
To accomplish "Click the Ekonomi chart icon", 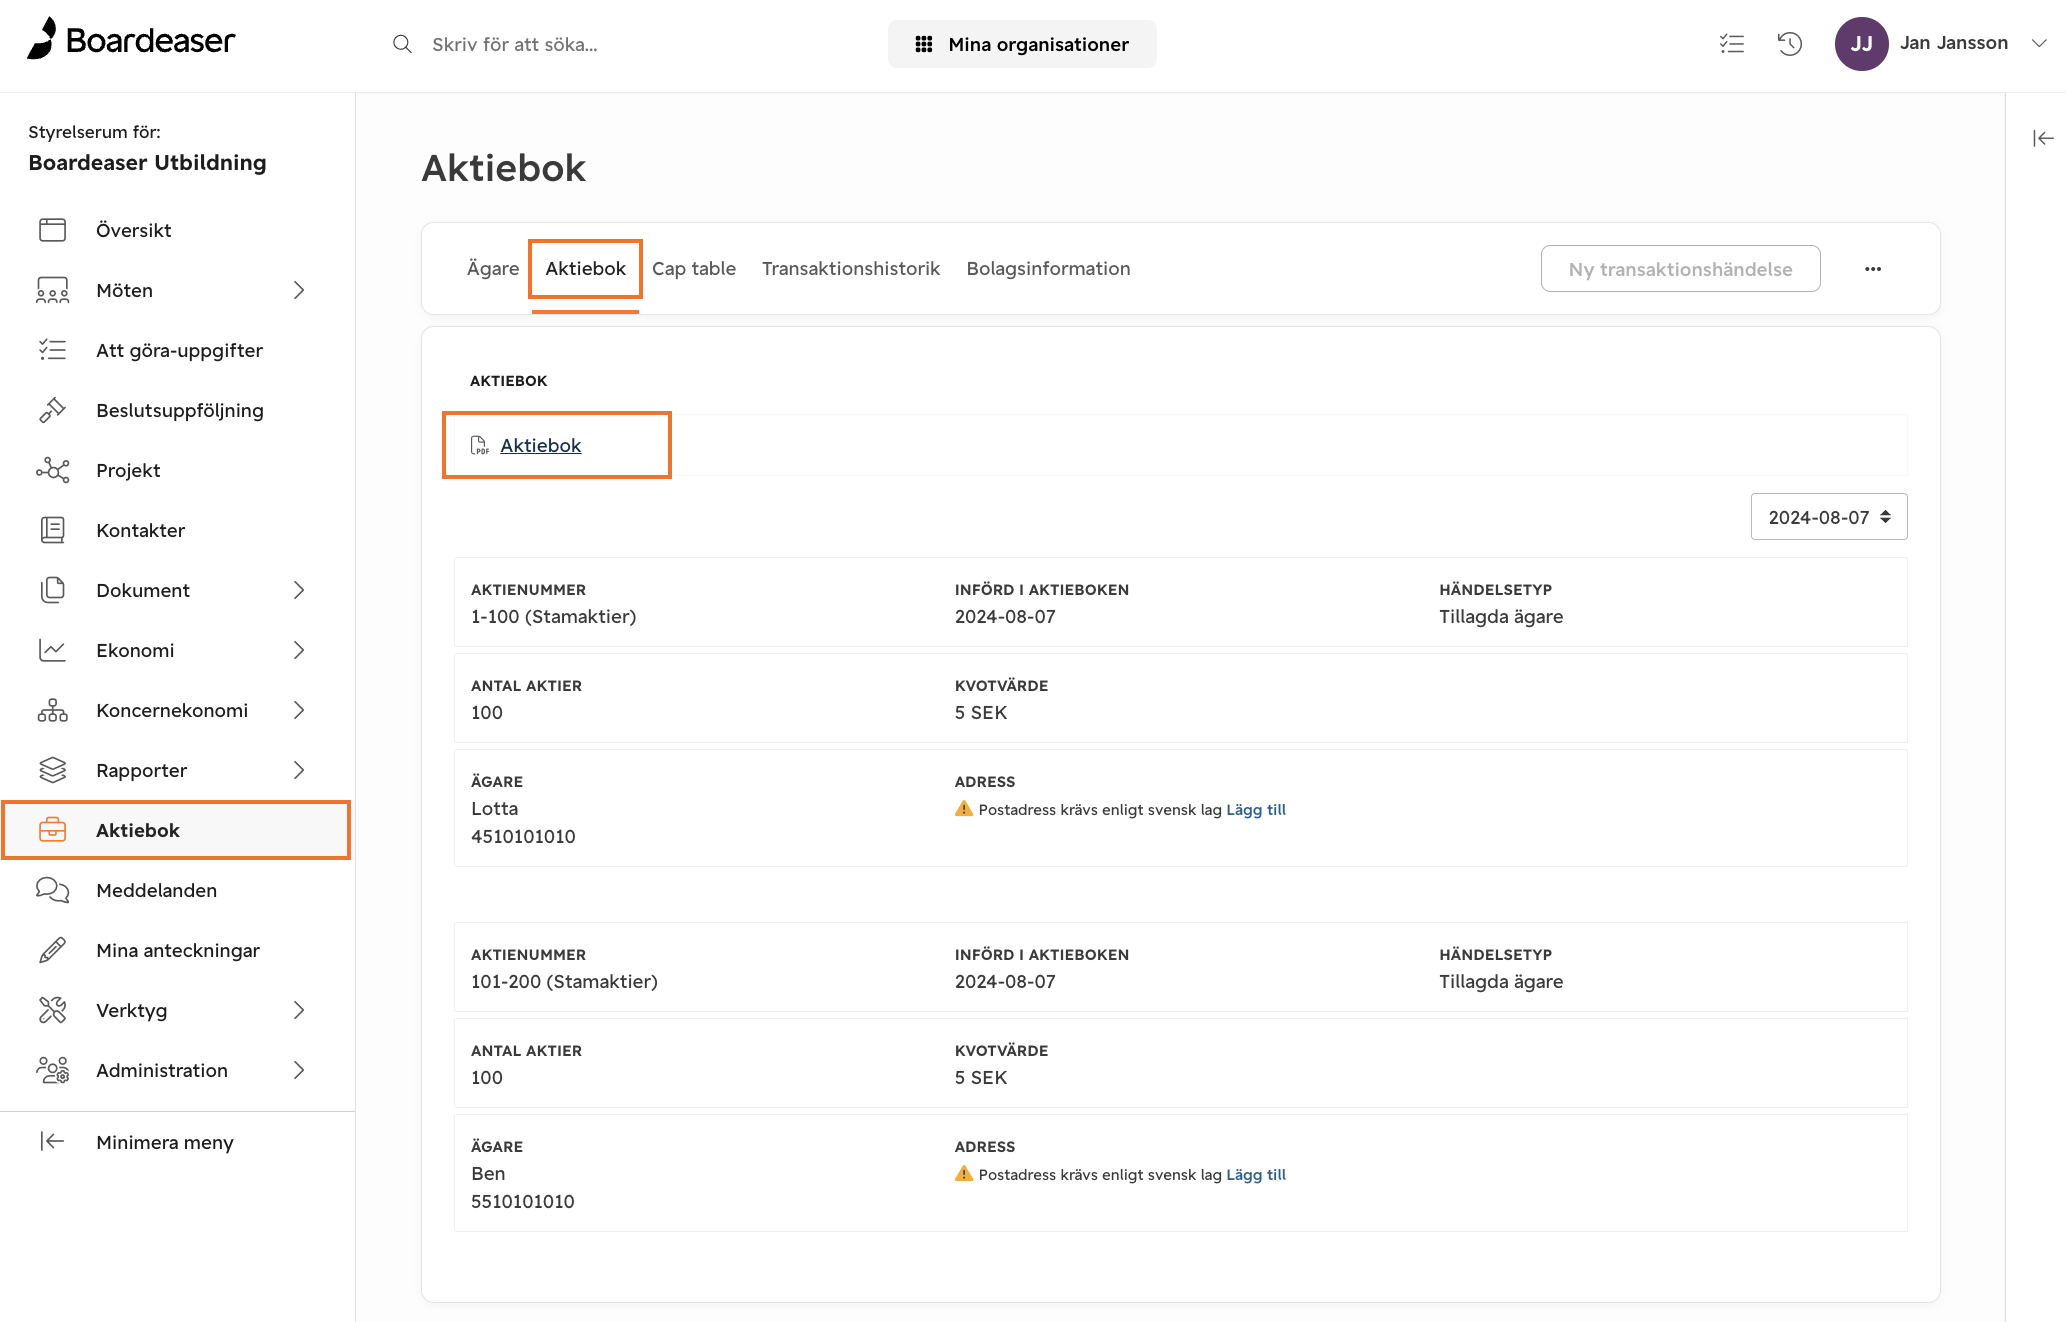I will click(x=53, y=650).
